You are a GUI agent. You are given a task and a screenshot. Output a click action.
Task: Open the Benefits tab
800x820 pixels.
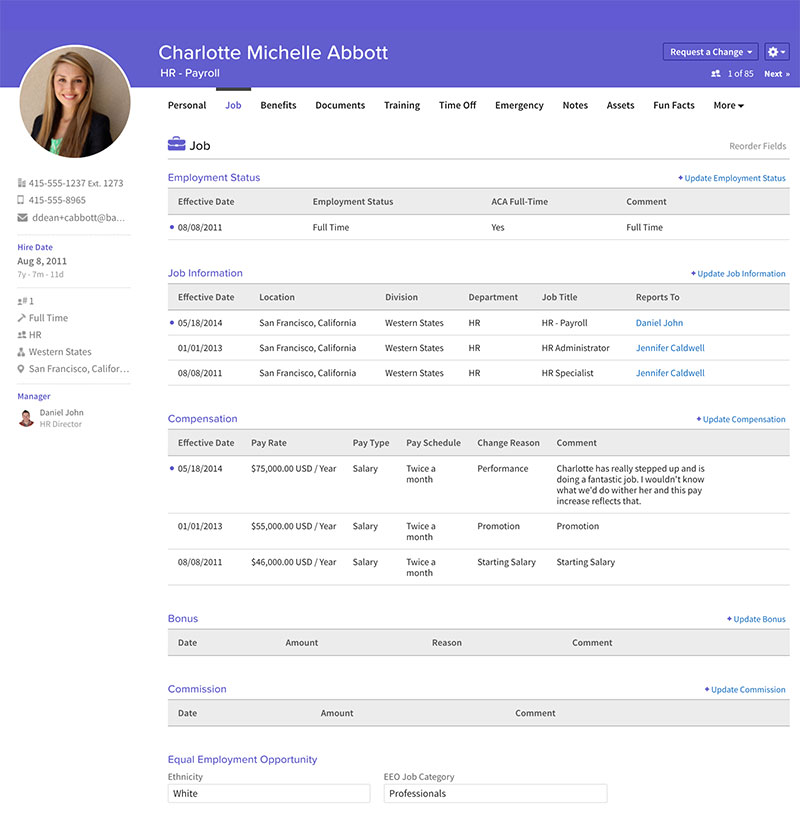[x=278, y=105]
